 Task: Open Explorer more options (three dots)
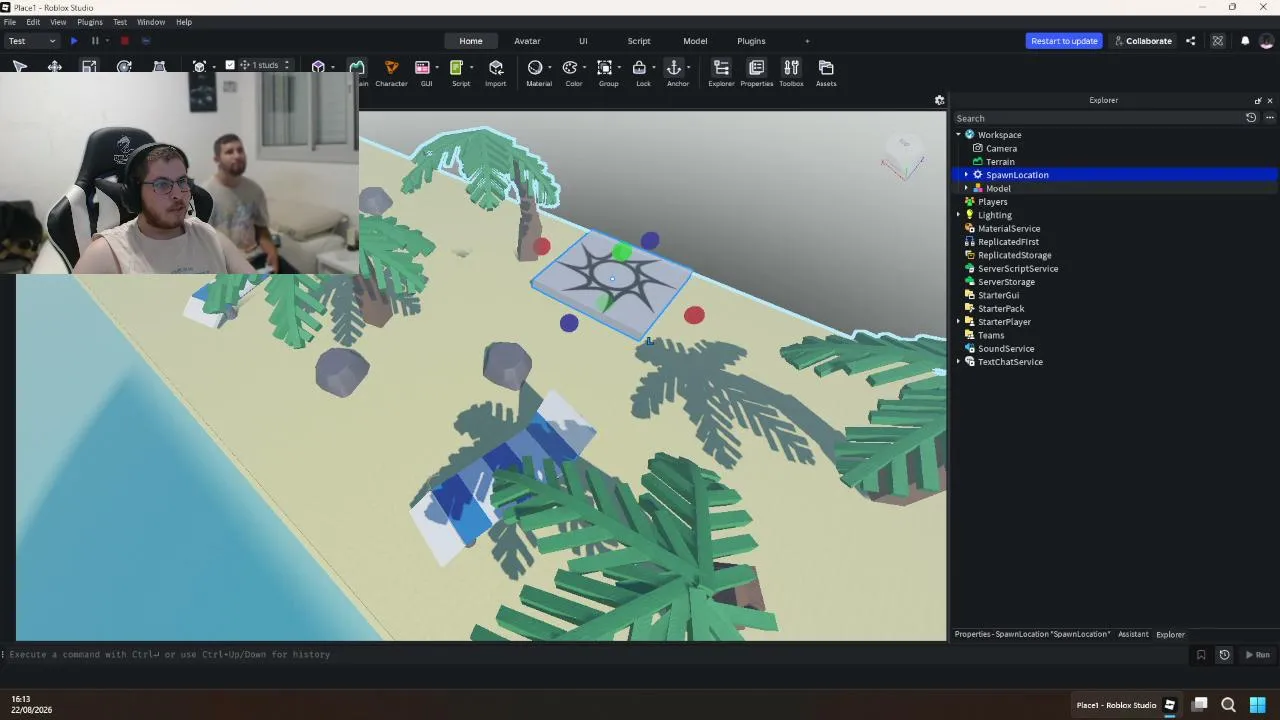click(x=1269, y=118)
